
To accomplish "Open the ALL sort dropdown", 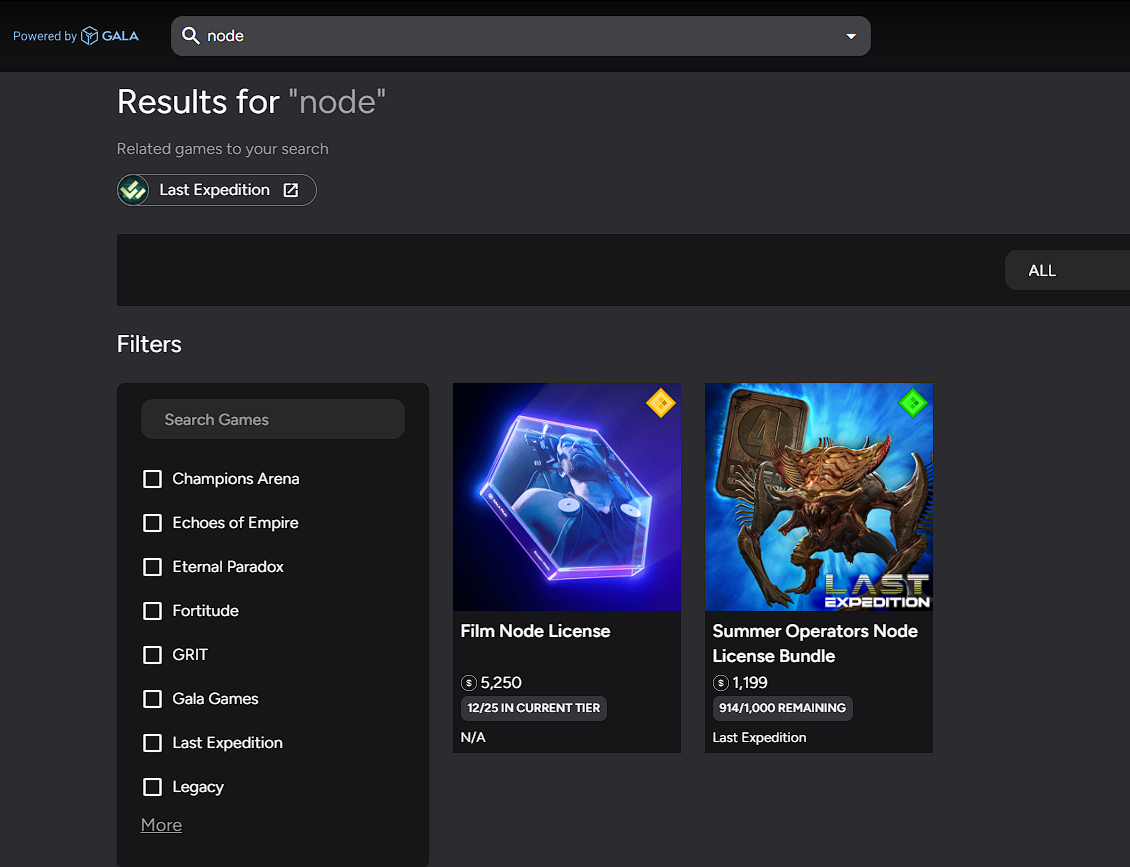I will pos(1067,270).
